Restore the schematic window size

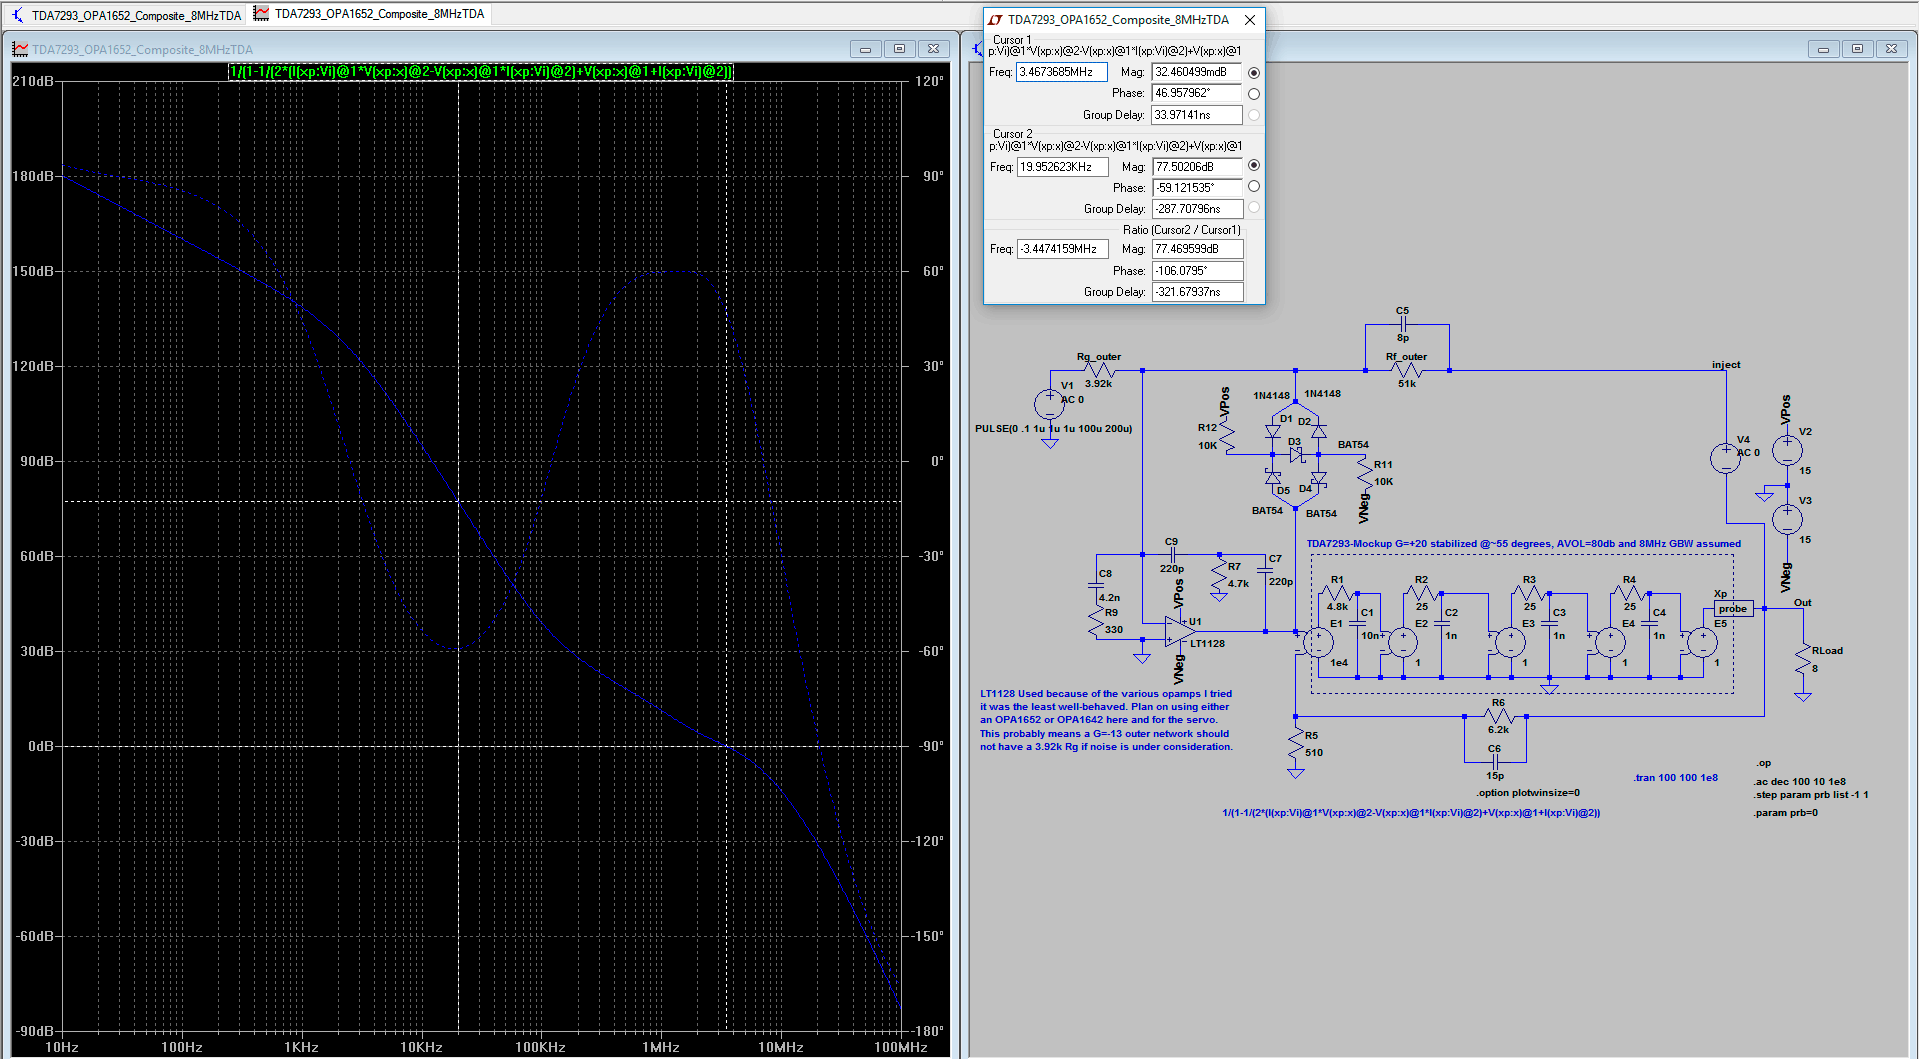click(1857, 49)
